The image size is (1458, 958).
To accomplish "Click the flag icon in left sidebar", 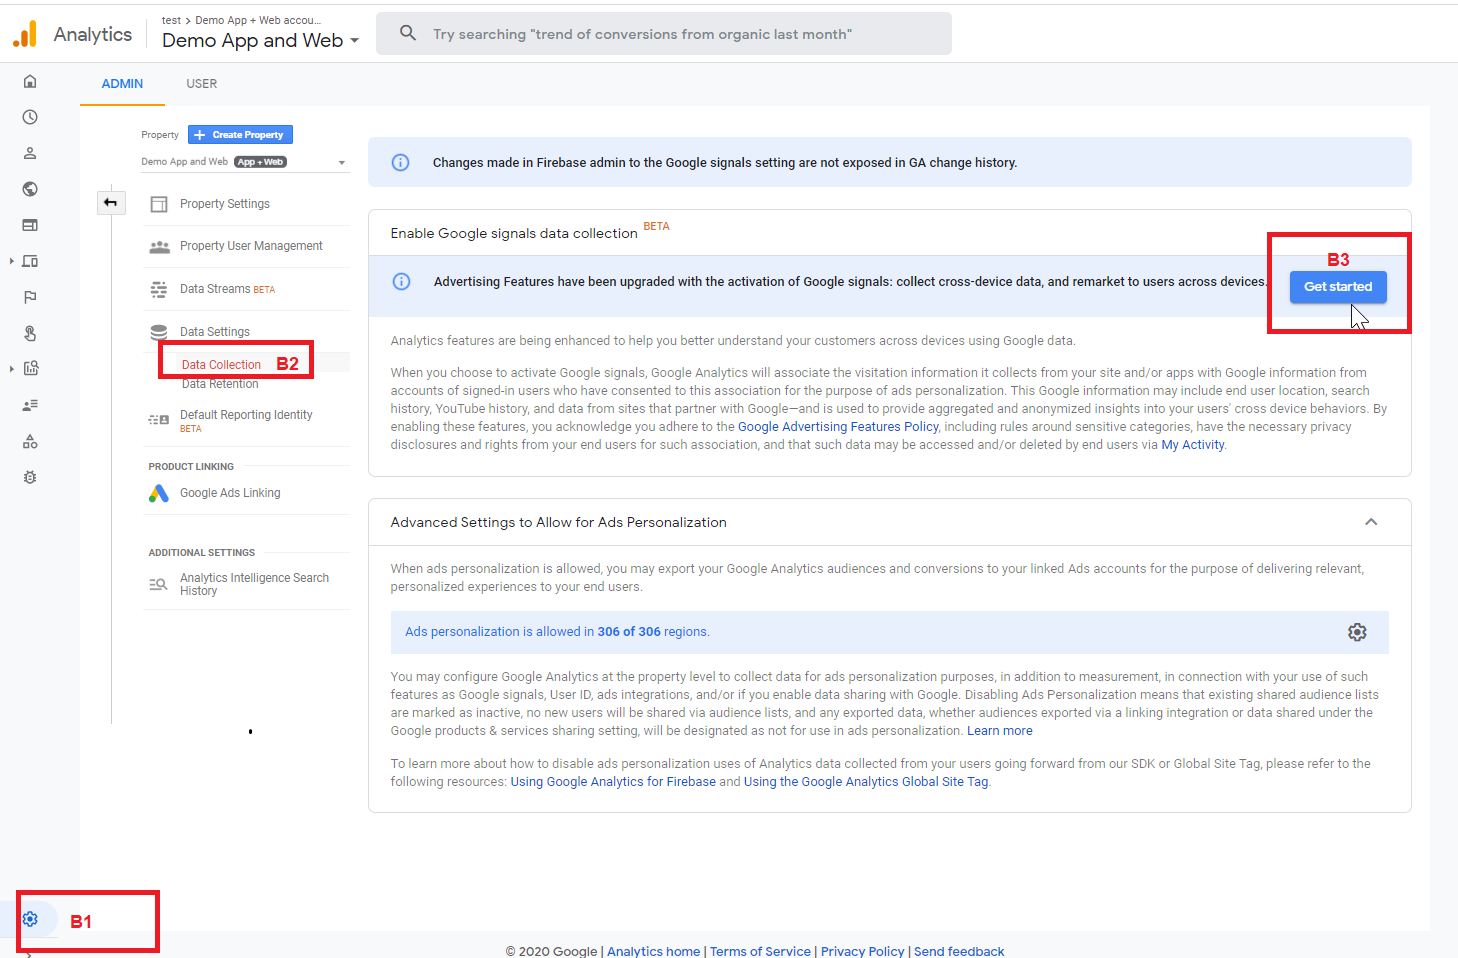I will pyautogui.click(x=30, y=297).
